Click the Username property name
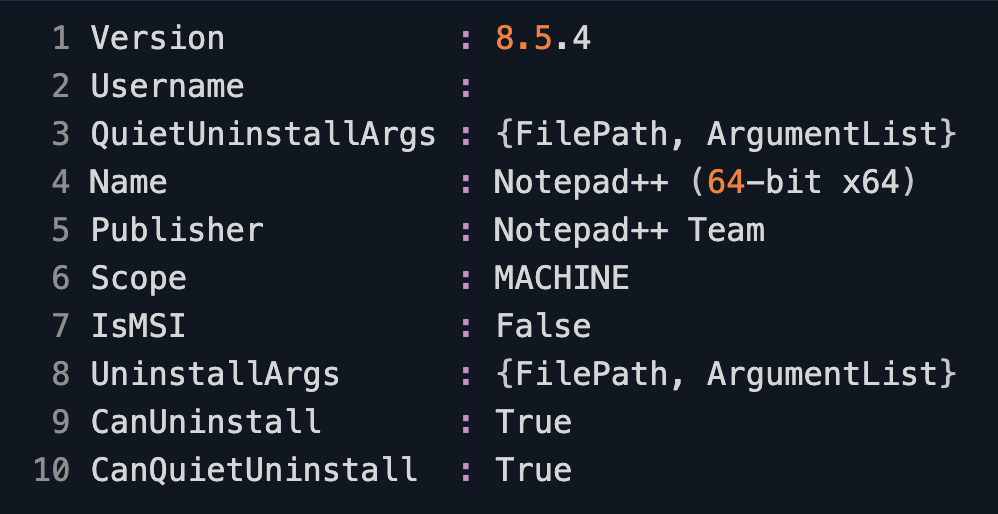The image size is (998, 514). [x=167, y=87]
